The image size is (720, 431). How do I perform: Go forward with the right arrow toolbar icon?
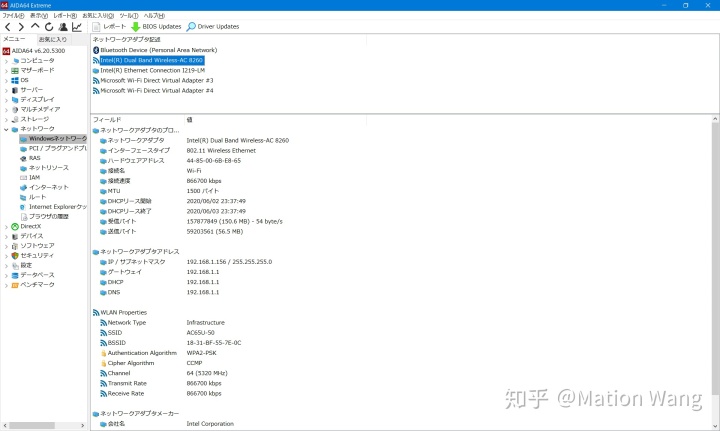coord(21,27)
